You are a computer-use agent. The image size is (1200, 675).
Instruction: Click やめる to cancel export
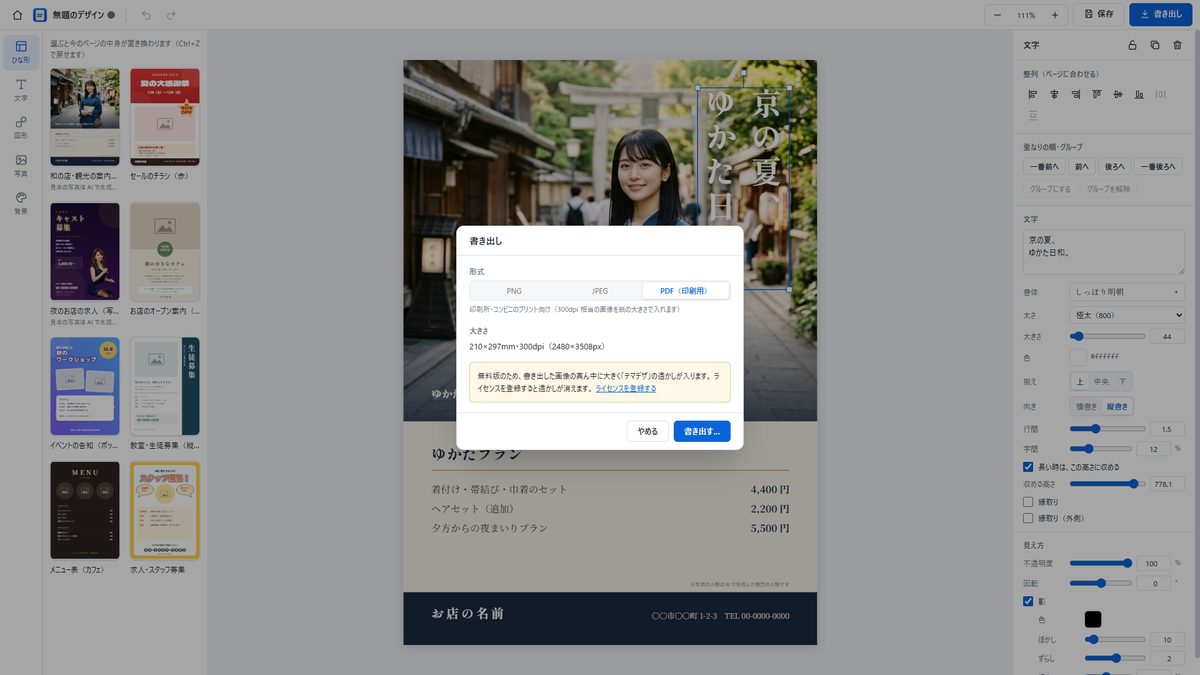[648, 431]
